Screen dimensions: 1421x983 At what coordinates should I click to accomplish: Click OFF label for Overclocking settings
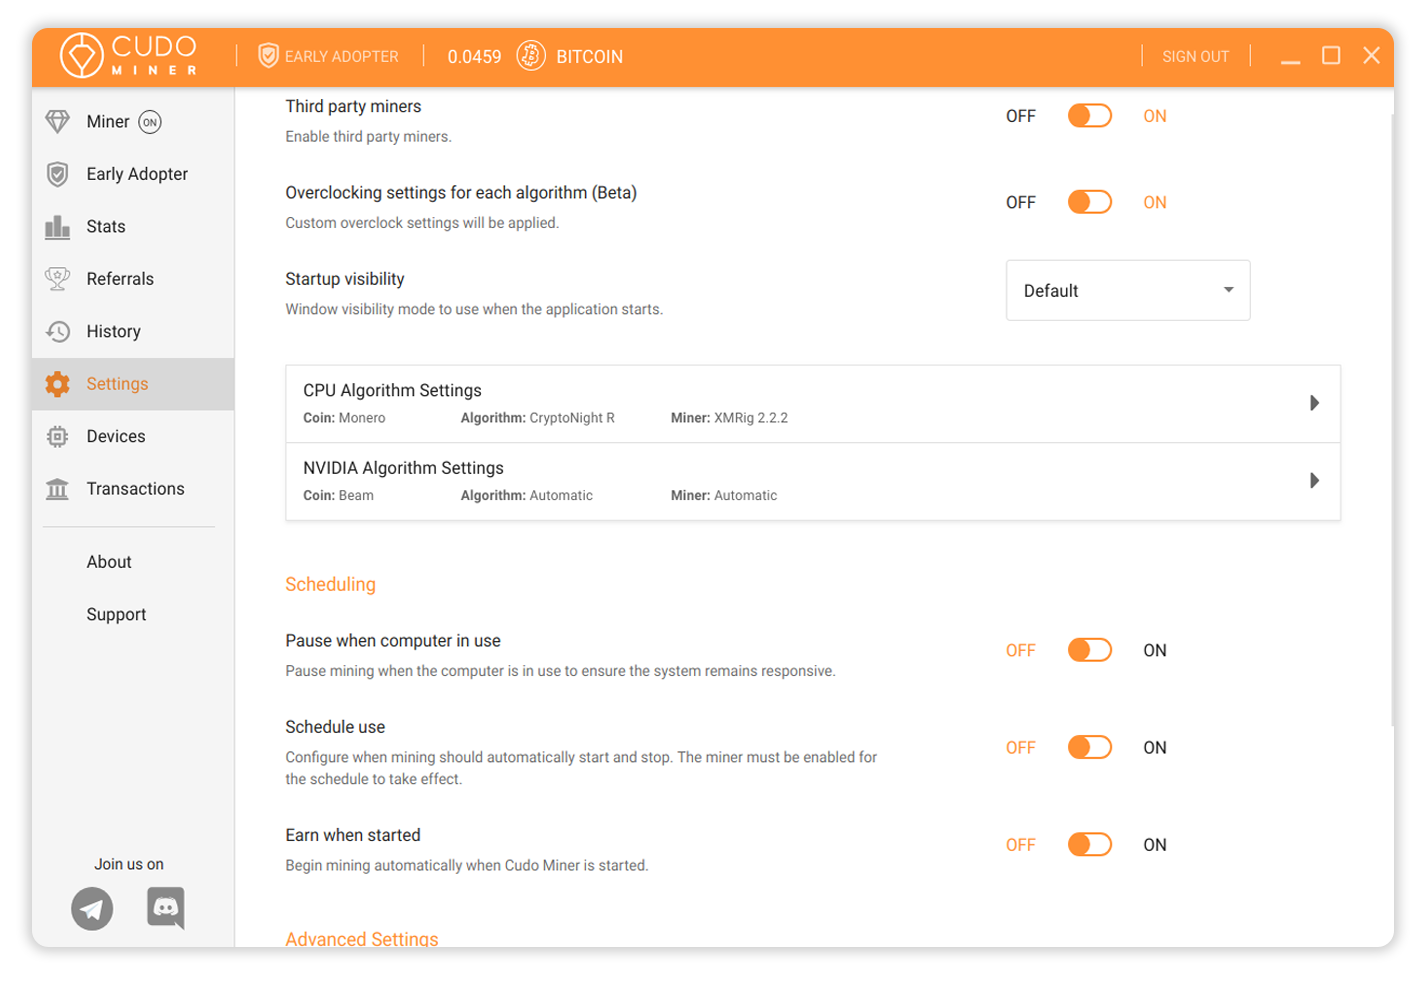click(1020, 202)
